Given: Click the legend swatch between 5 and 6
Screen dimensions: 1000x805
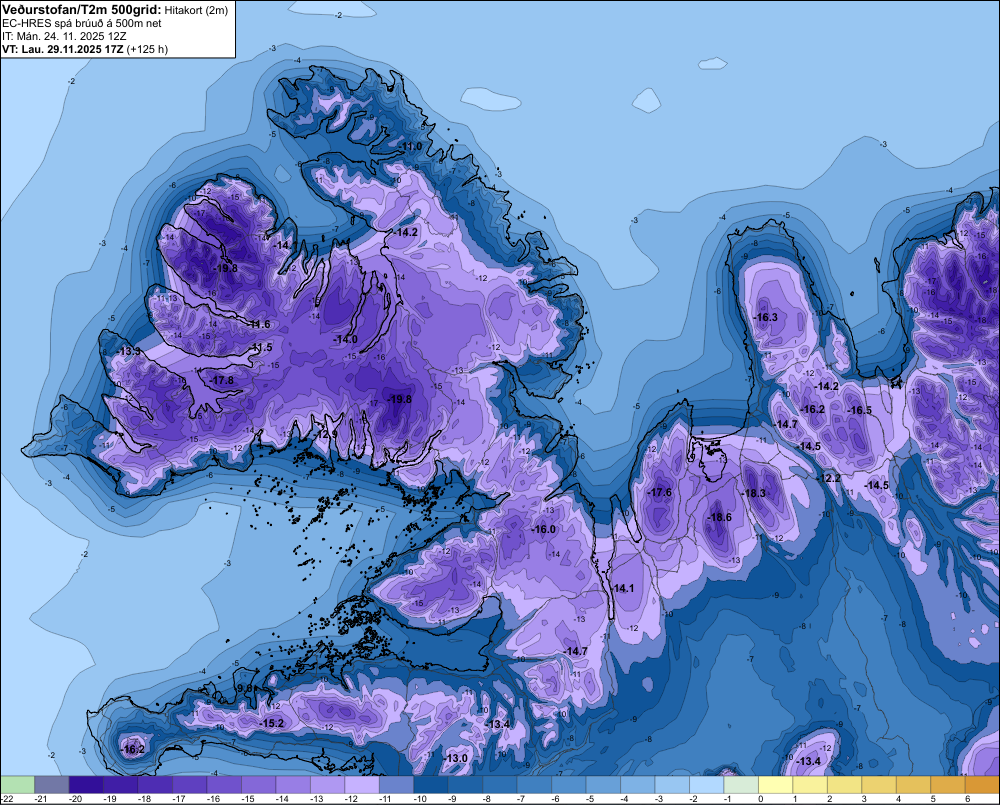Looking at the screenshot, I should pyautogui.click(x=947, y=784).
